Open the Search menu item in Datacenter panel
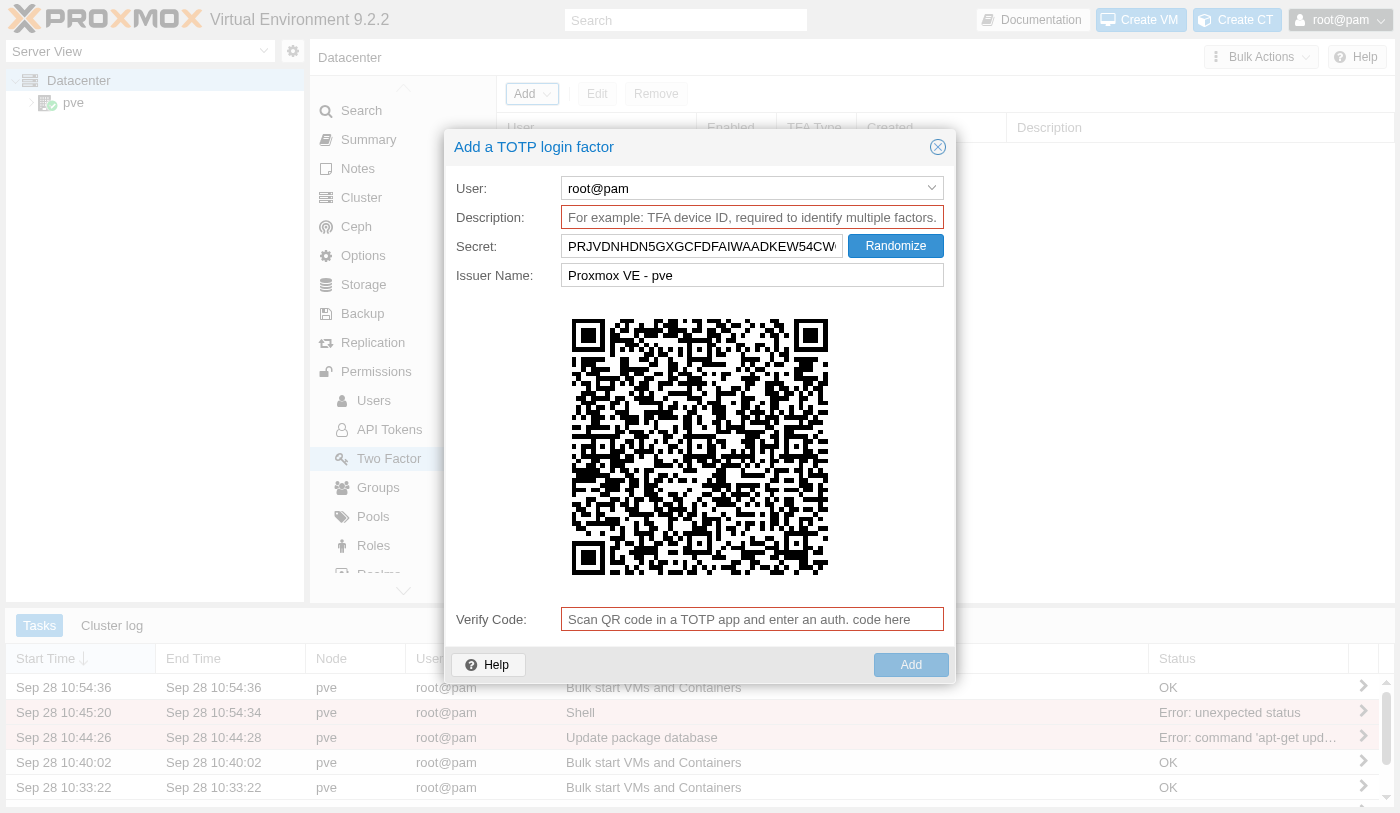The width and height of the screenshot is (1400, 813). (361, 111)
